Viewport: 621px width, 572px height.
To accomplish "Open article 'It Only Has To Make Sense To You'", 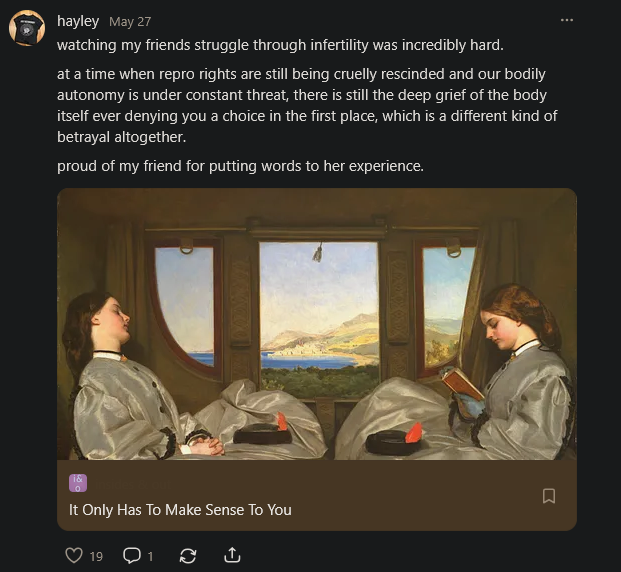I will coord(180,510).
